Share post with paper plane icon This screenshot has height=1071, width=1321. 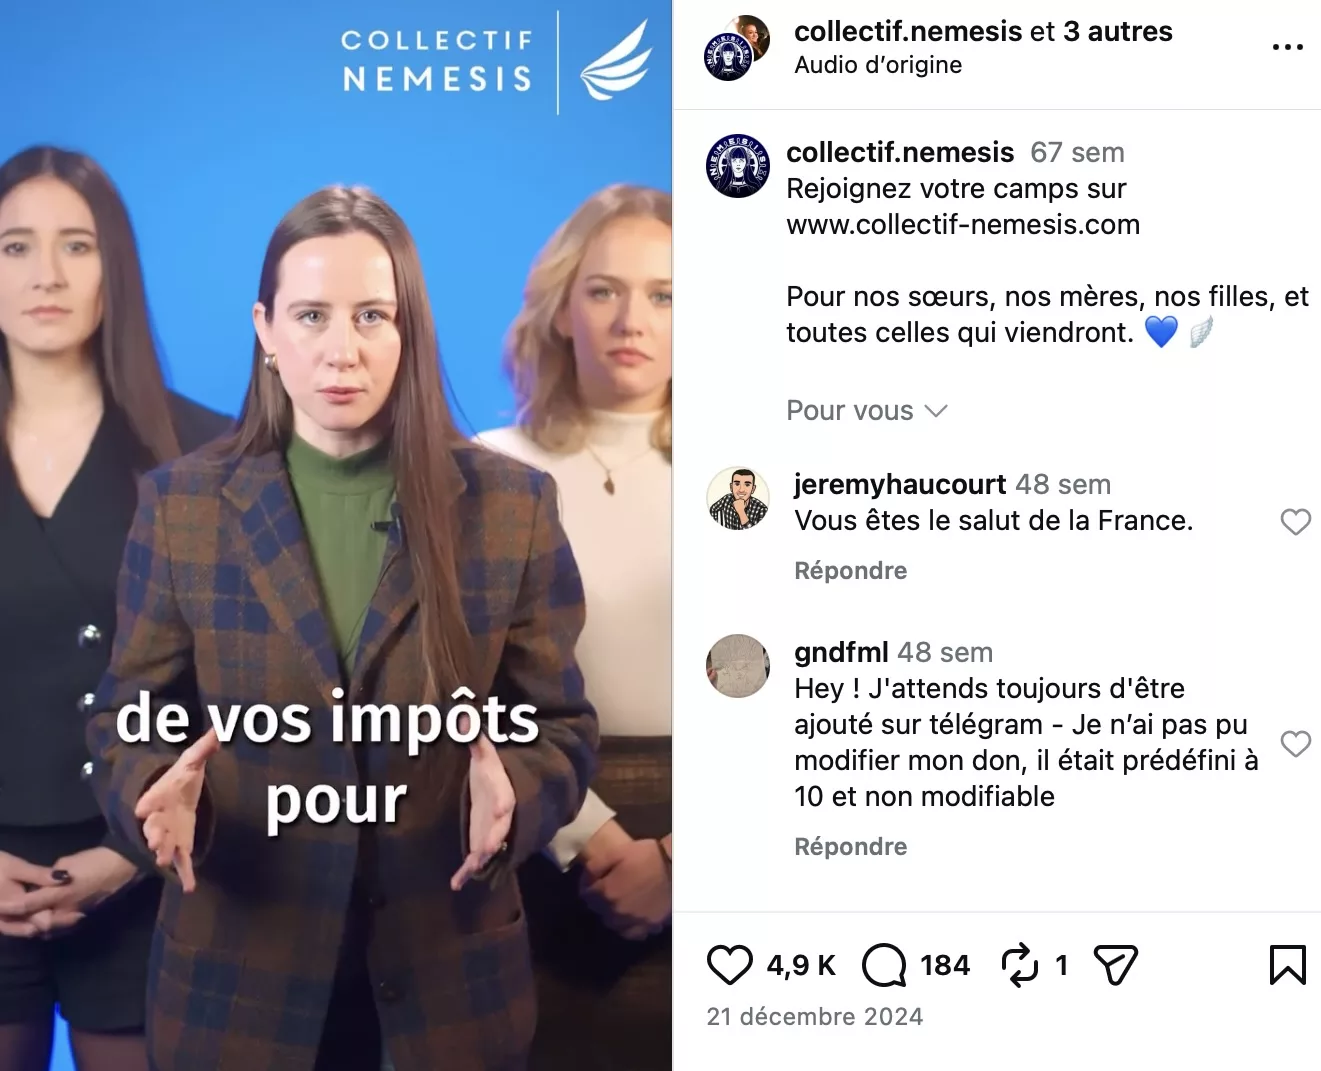(1116, 965)
